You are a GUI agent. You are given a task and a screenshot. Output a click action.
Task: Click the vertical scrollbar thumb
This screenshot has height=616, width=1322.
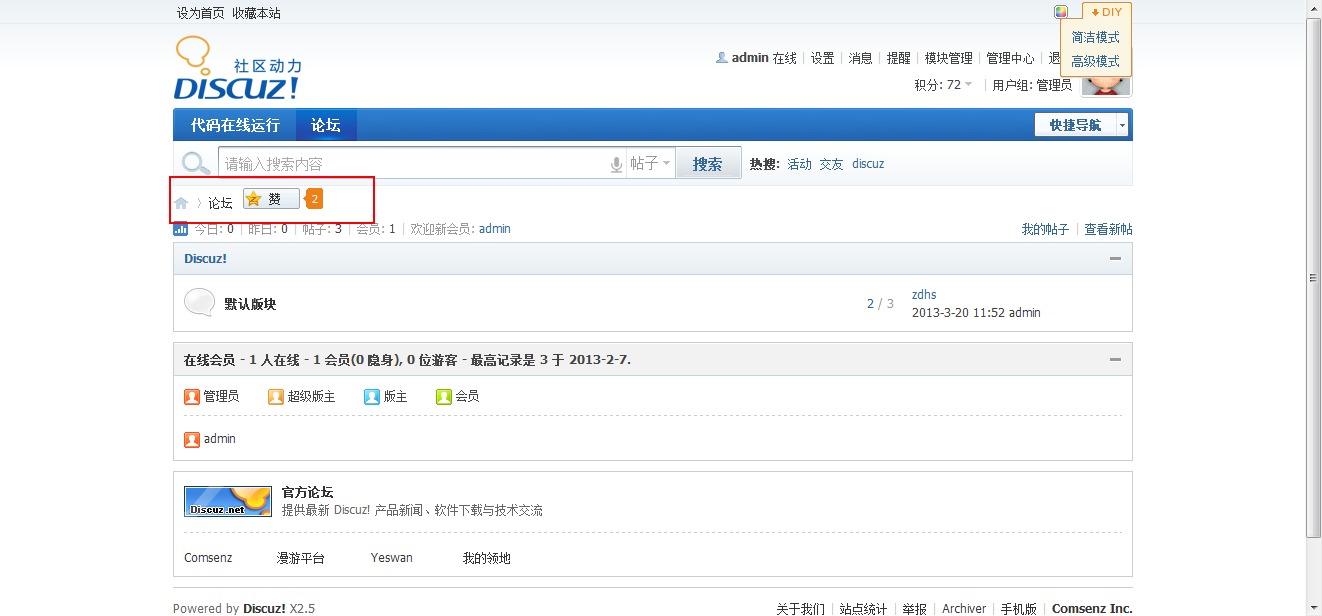point(1313,277)
